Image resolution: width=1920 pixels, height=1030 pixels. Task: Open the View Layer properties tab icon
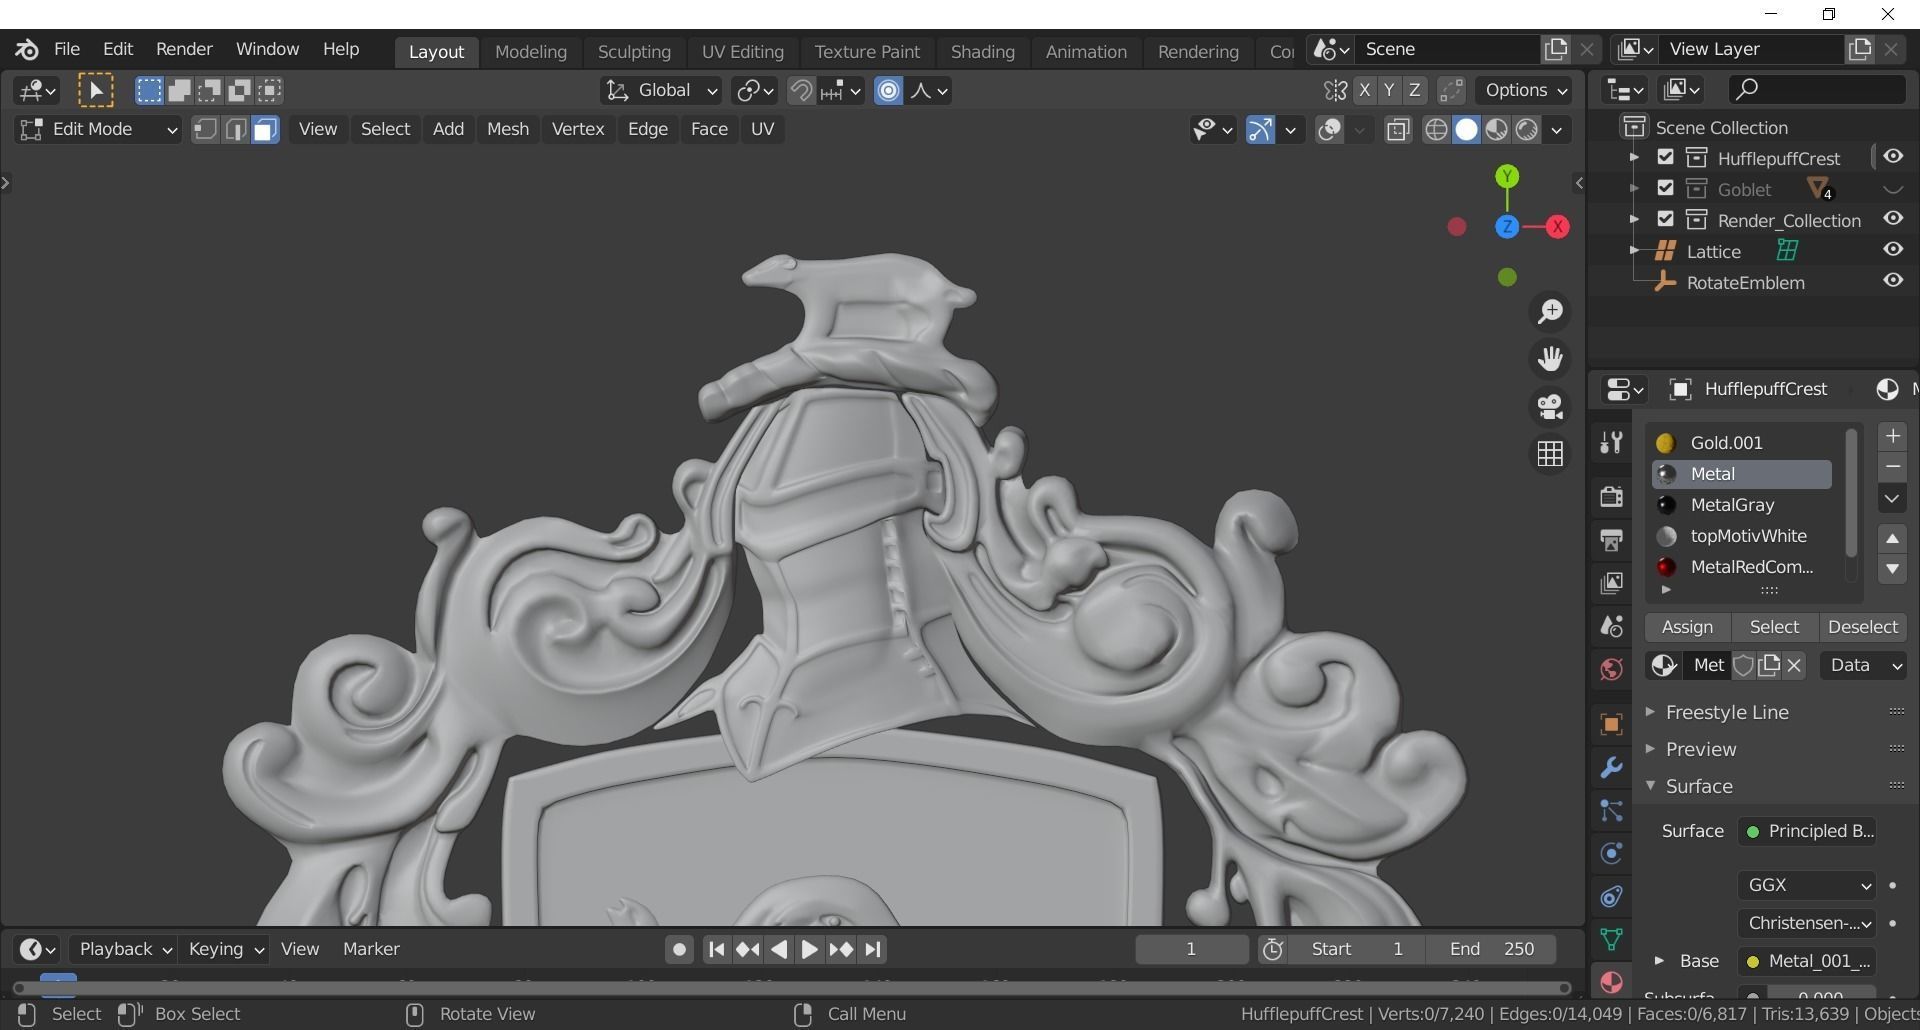click(x=1611, y=583)
